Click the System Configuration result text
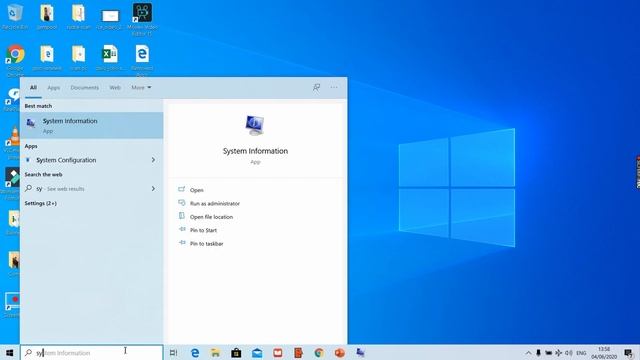 pyautogui.click(x=66, y=160)
